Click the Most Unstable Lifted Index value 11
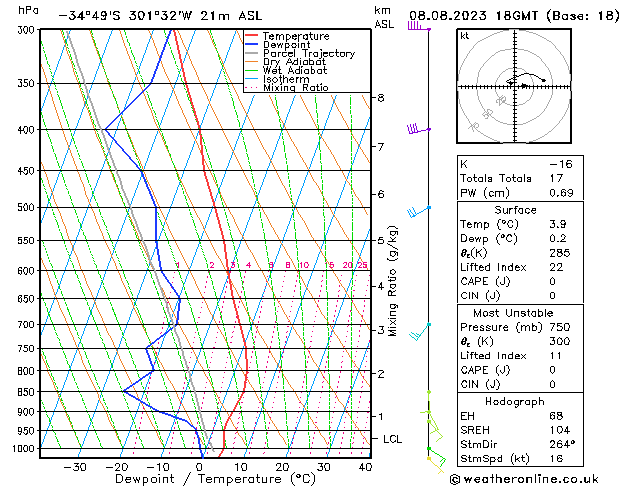 pos(556,356)
